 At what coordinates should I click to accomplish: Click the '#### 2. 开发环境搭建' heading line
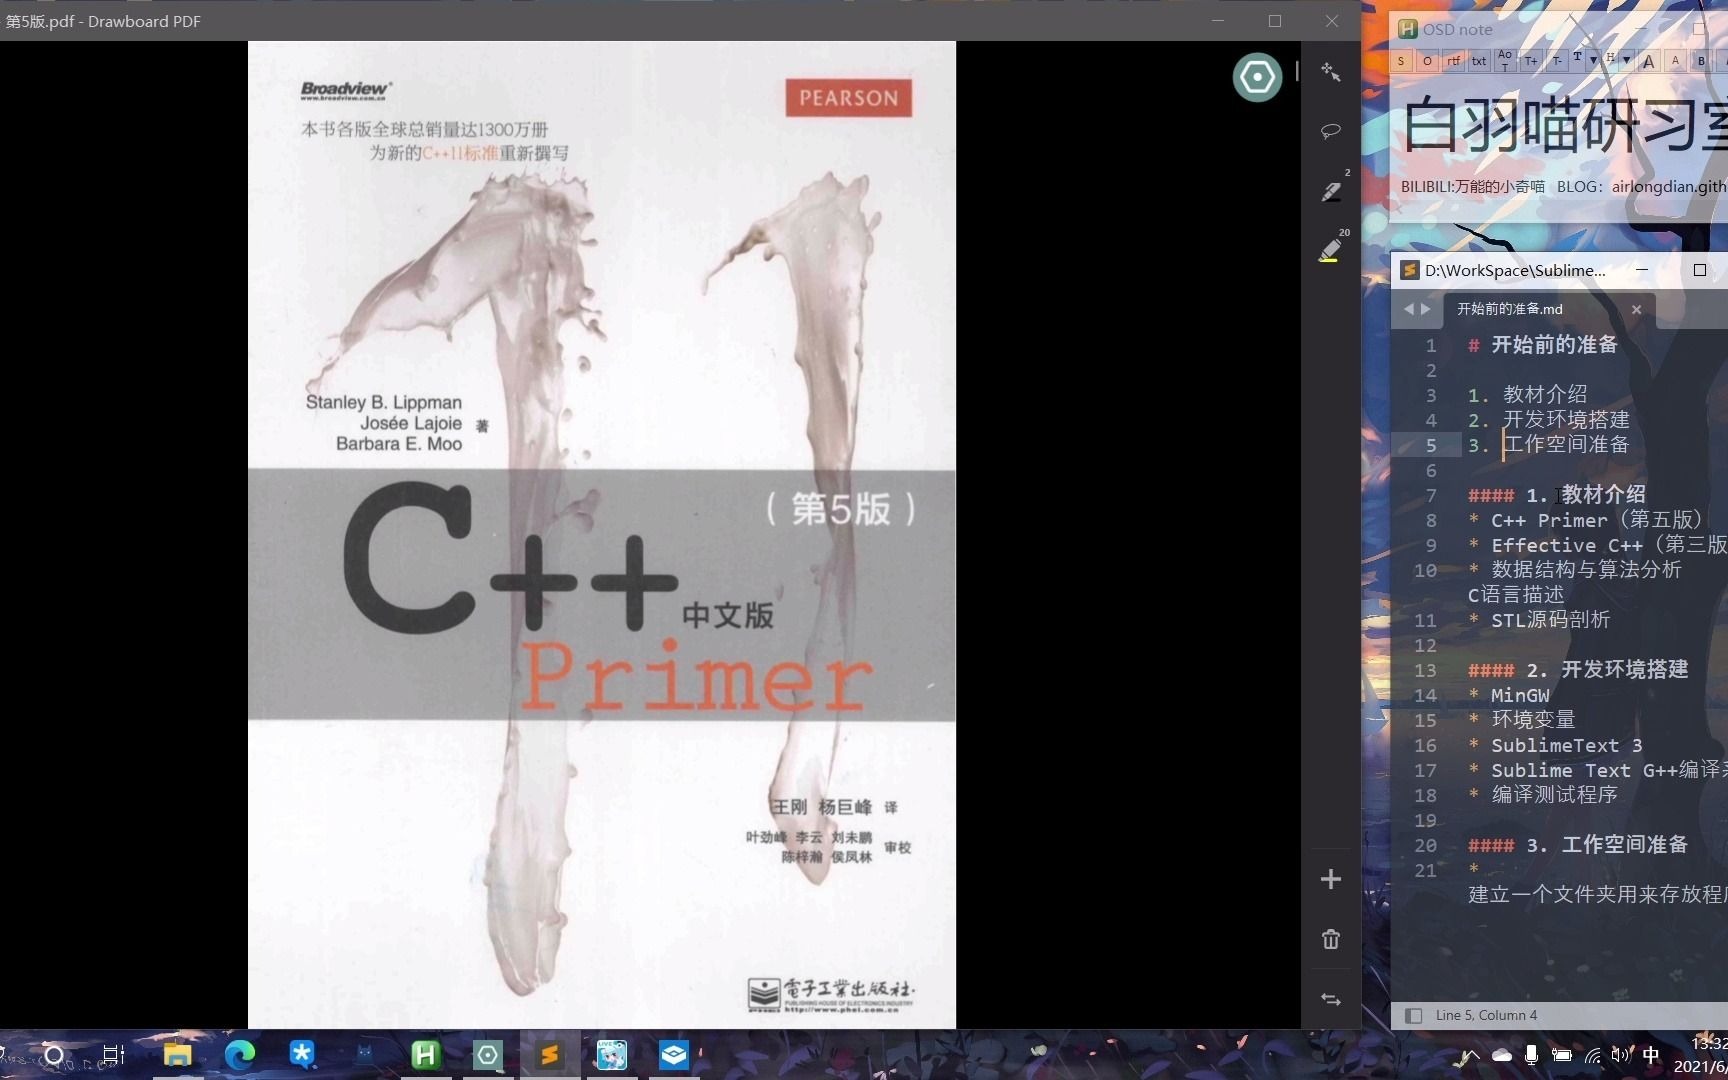tap(1577, 670)
